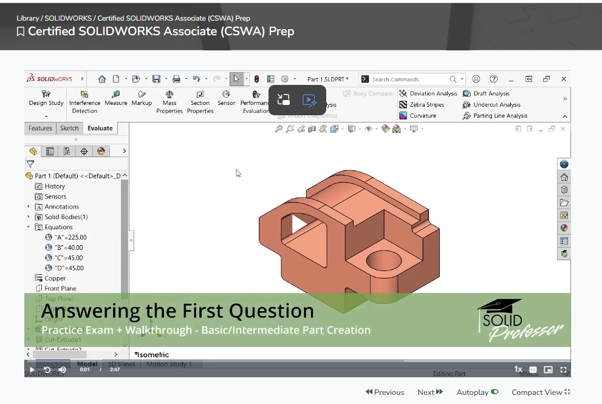This screenshot has height=404, width=602.
Task: Open the DisplayManager color ball tab
Action: tap(101, 151)
